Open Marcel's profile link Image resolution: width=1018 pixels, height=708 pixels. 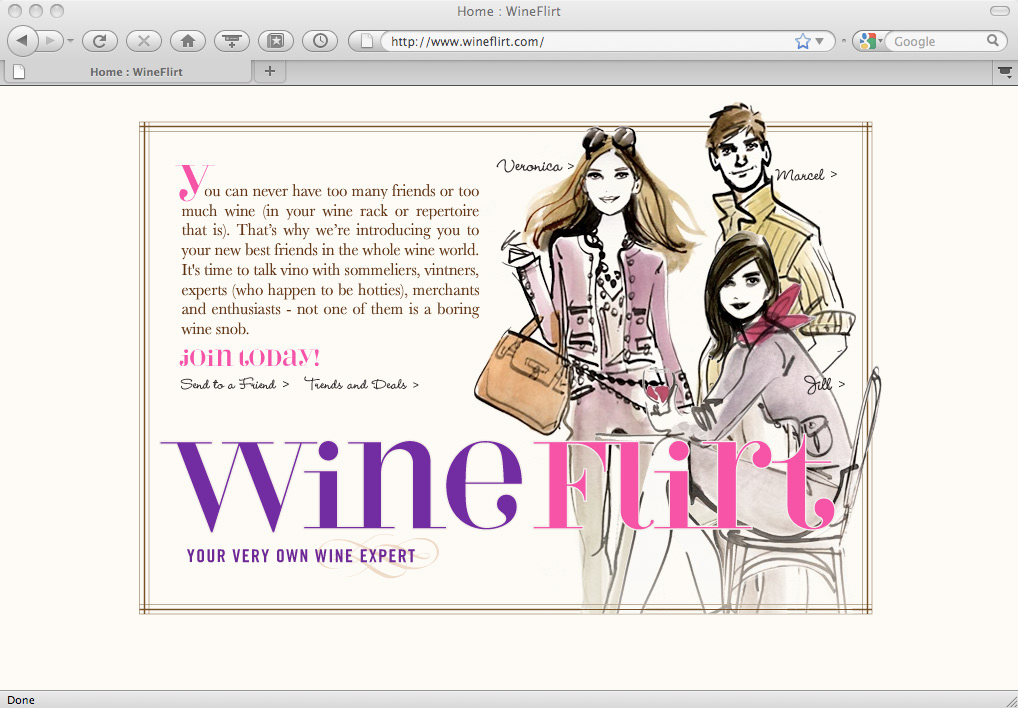pos(806,175)
